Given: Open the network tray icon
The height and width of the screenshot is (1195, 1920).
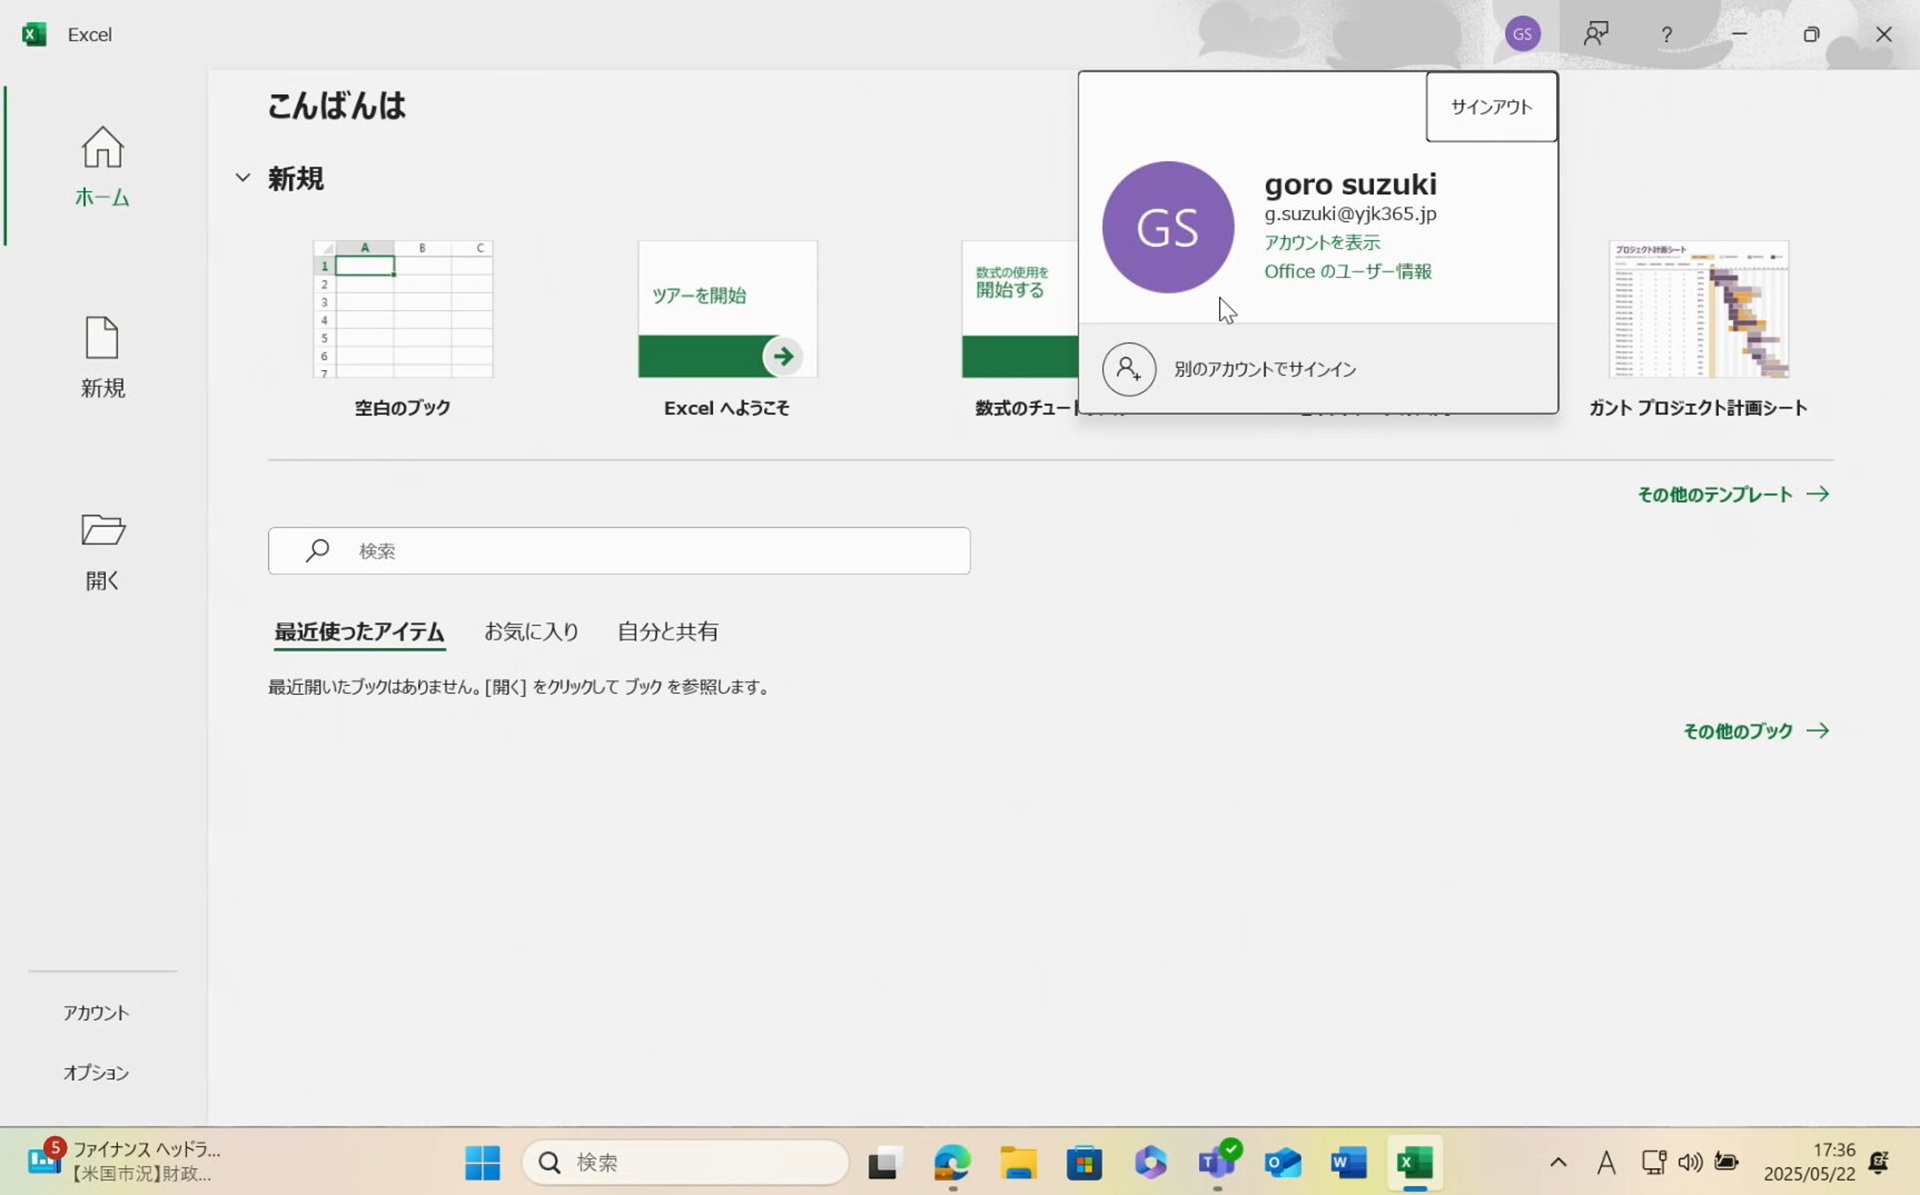Looking at the screenshot, I should [x=1654, y=1162].
